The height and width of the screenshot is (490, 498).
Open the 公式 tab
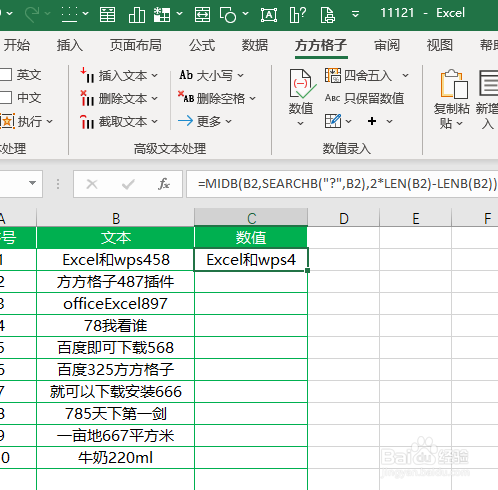(x=202, y=45)
